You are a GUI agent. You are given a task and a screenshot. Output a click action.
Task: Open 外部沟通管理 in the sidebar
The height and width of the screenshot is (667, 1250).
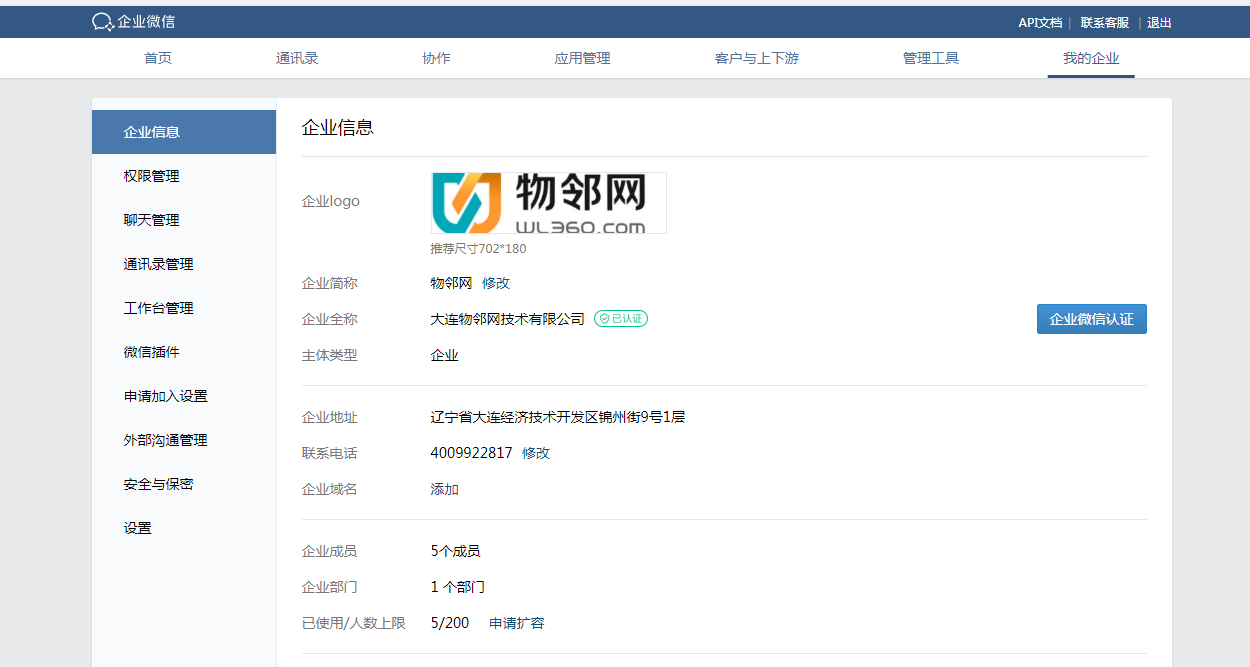(x=184, y=440)
